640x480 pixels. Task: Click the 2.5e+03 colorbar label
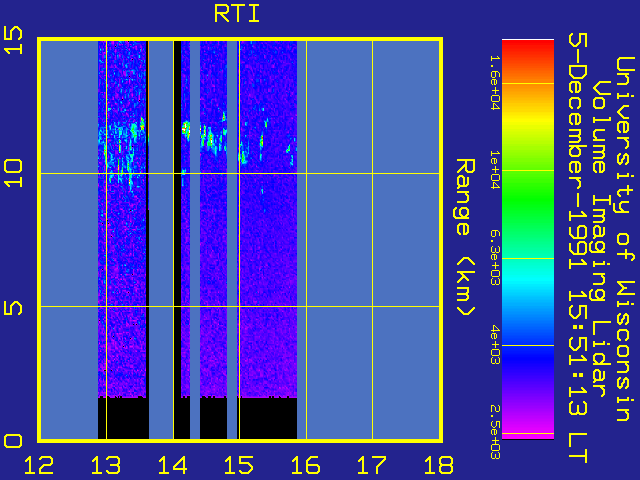click(x=495, y=432)
